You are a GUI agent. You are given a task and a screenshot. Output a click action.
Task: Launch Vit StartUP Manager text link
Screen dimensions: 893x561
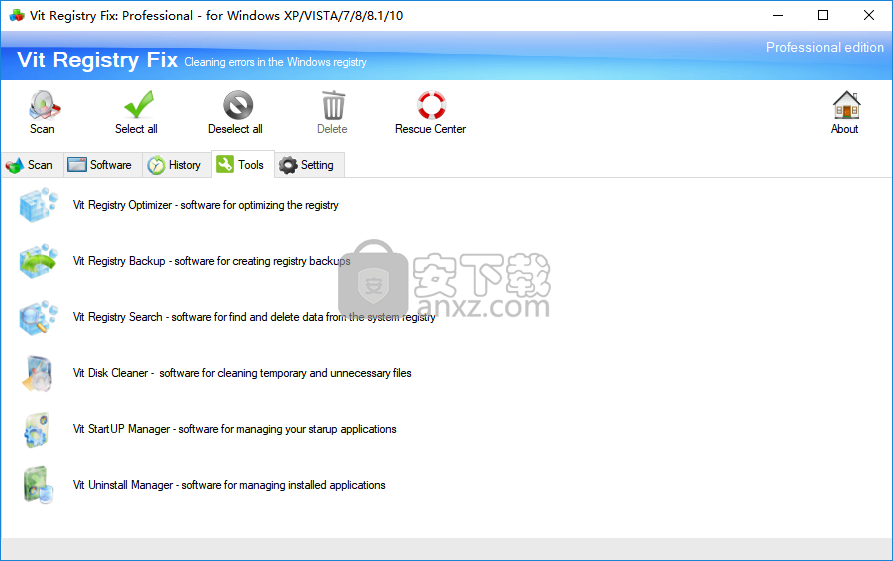(x=235, y=429)
